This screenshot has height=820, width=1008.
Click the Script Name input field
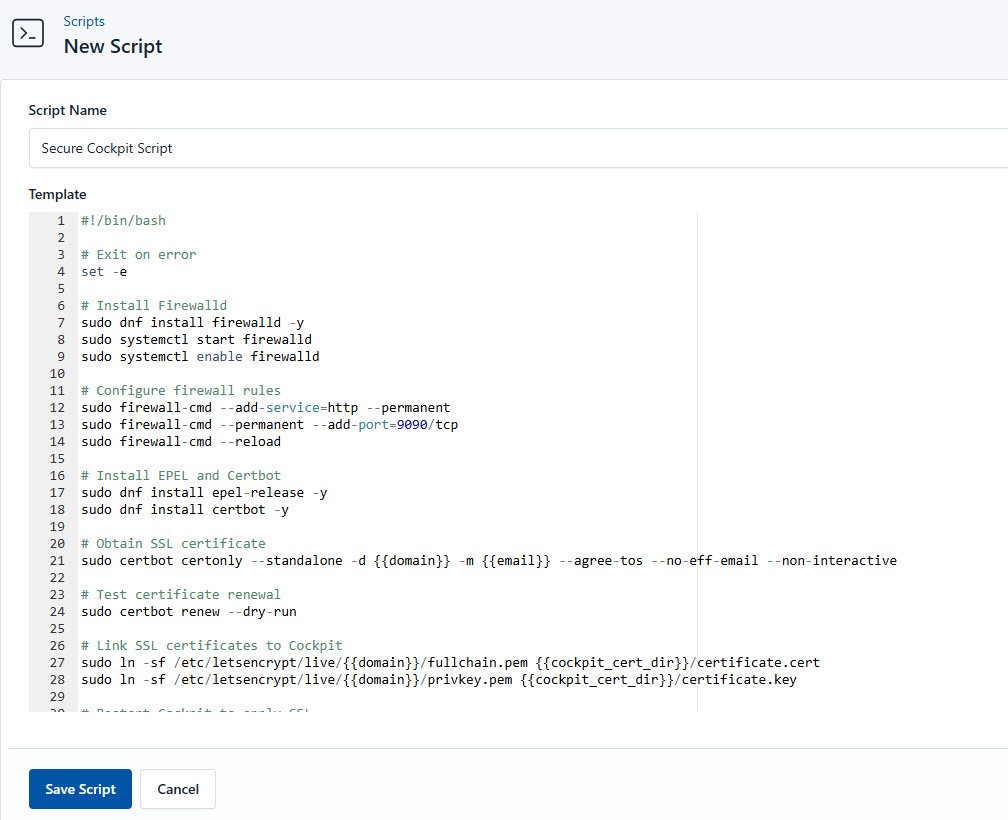click(518, 148)
